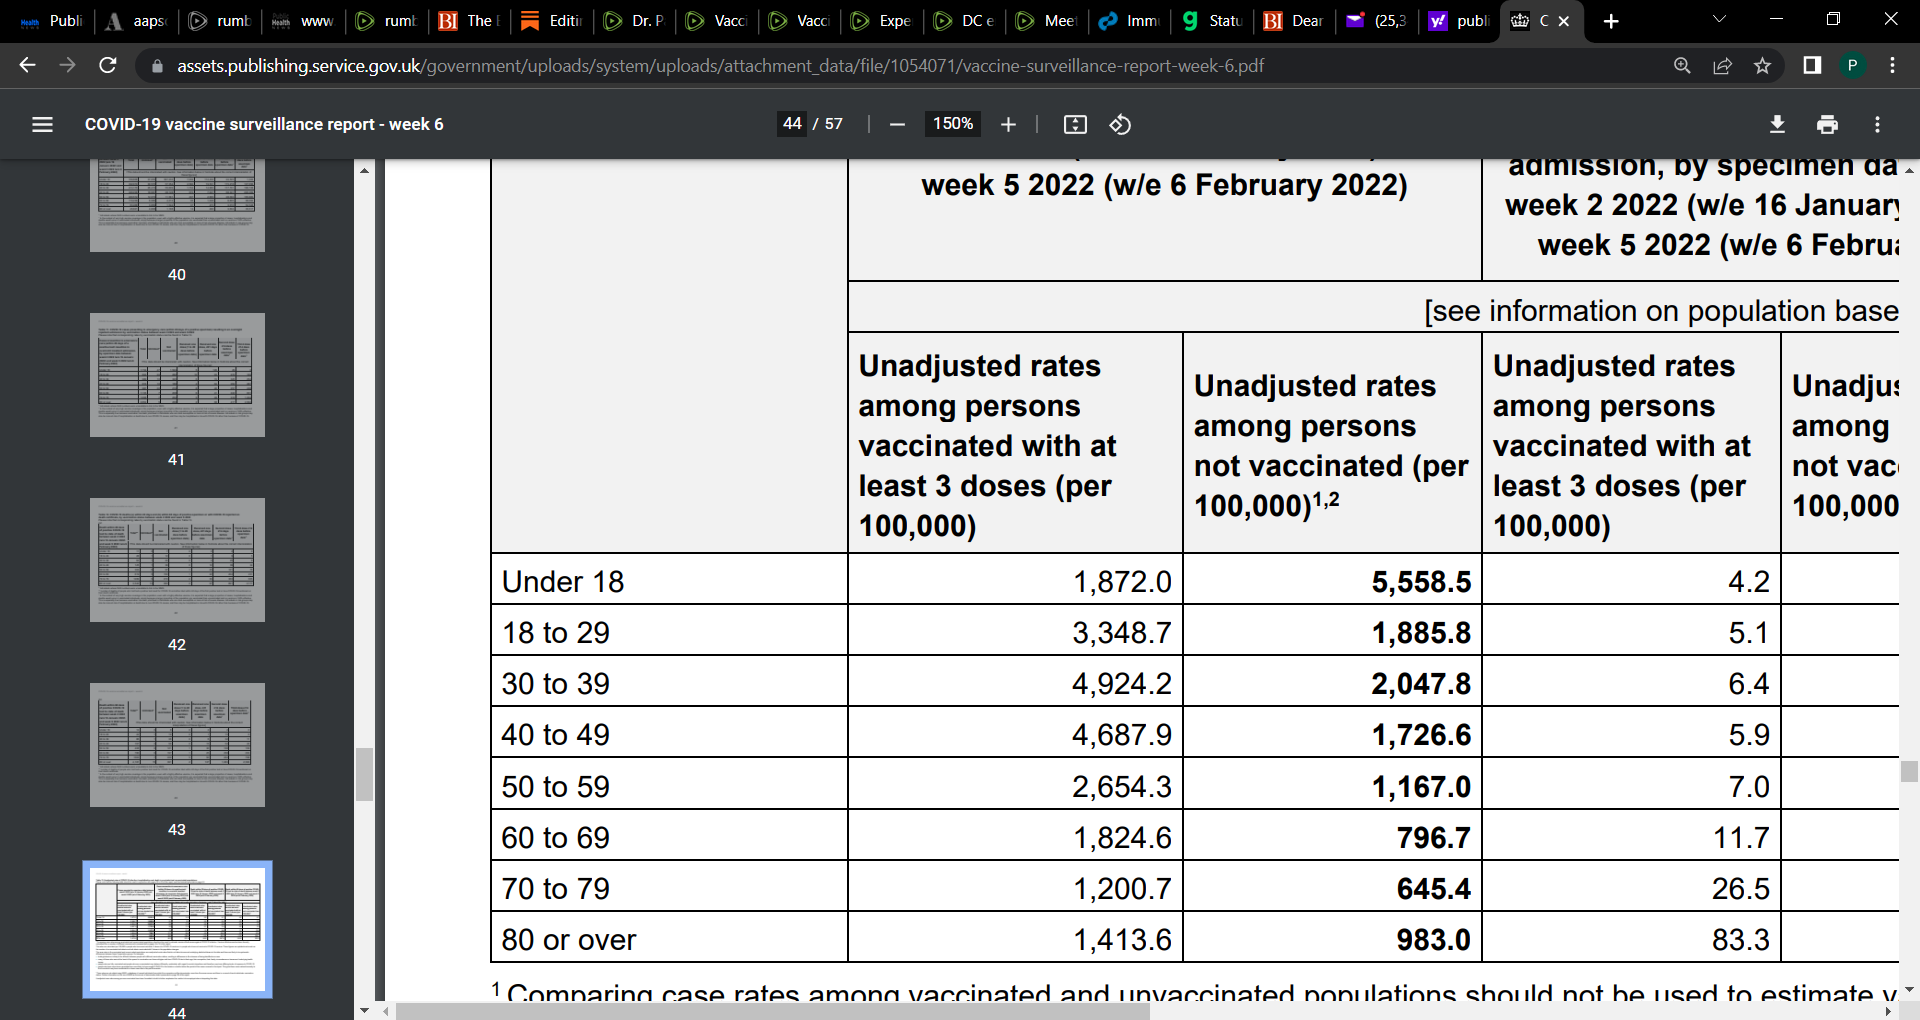Screen dimensions: 1920x1020
Task: Switch to the The tab
Action: pos(470,21)
